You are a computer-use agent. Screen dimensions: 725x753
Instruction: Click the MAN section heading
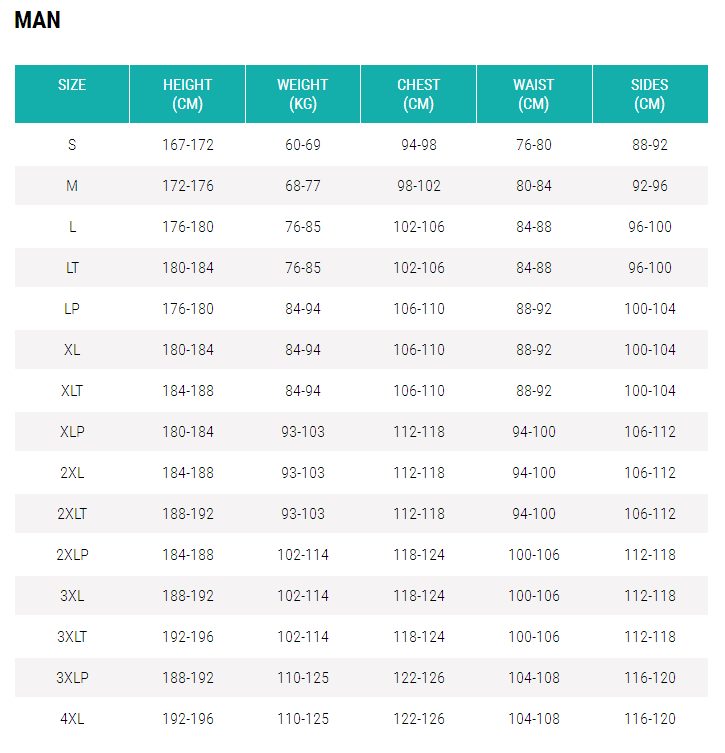click(x=38, y=21)
